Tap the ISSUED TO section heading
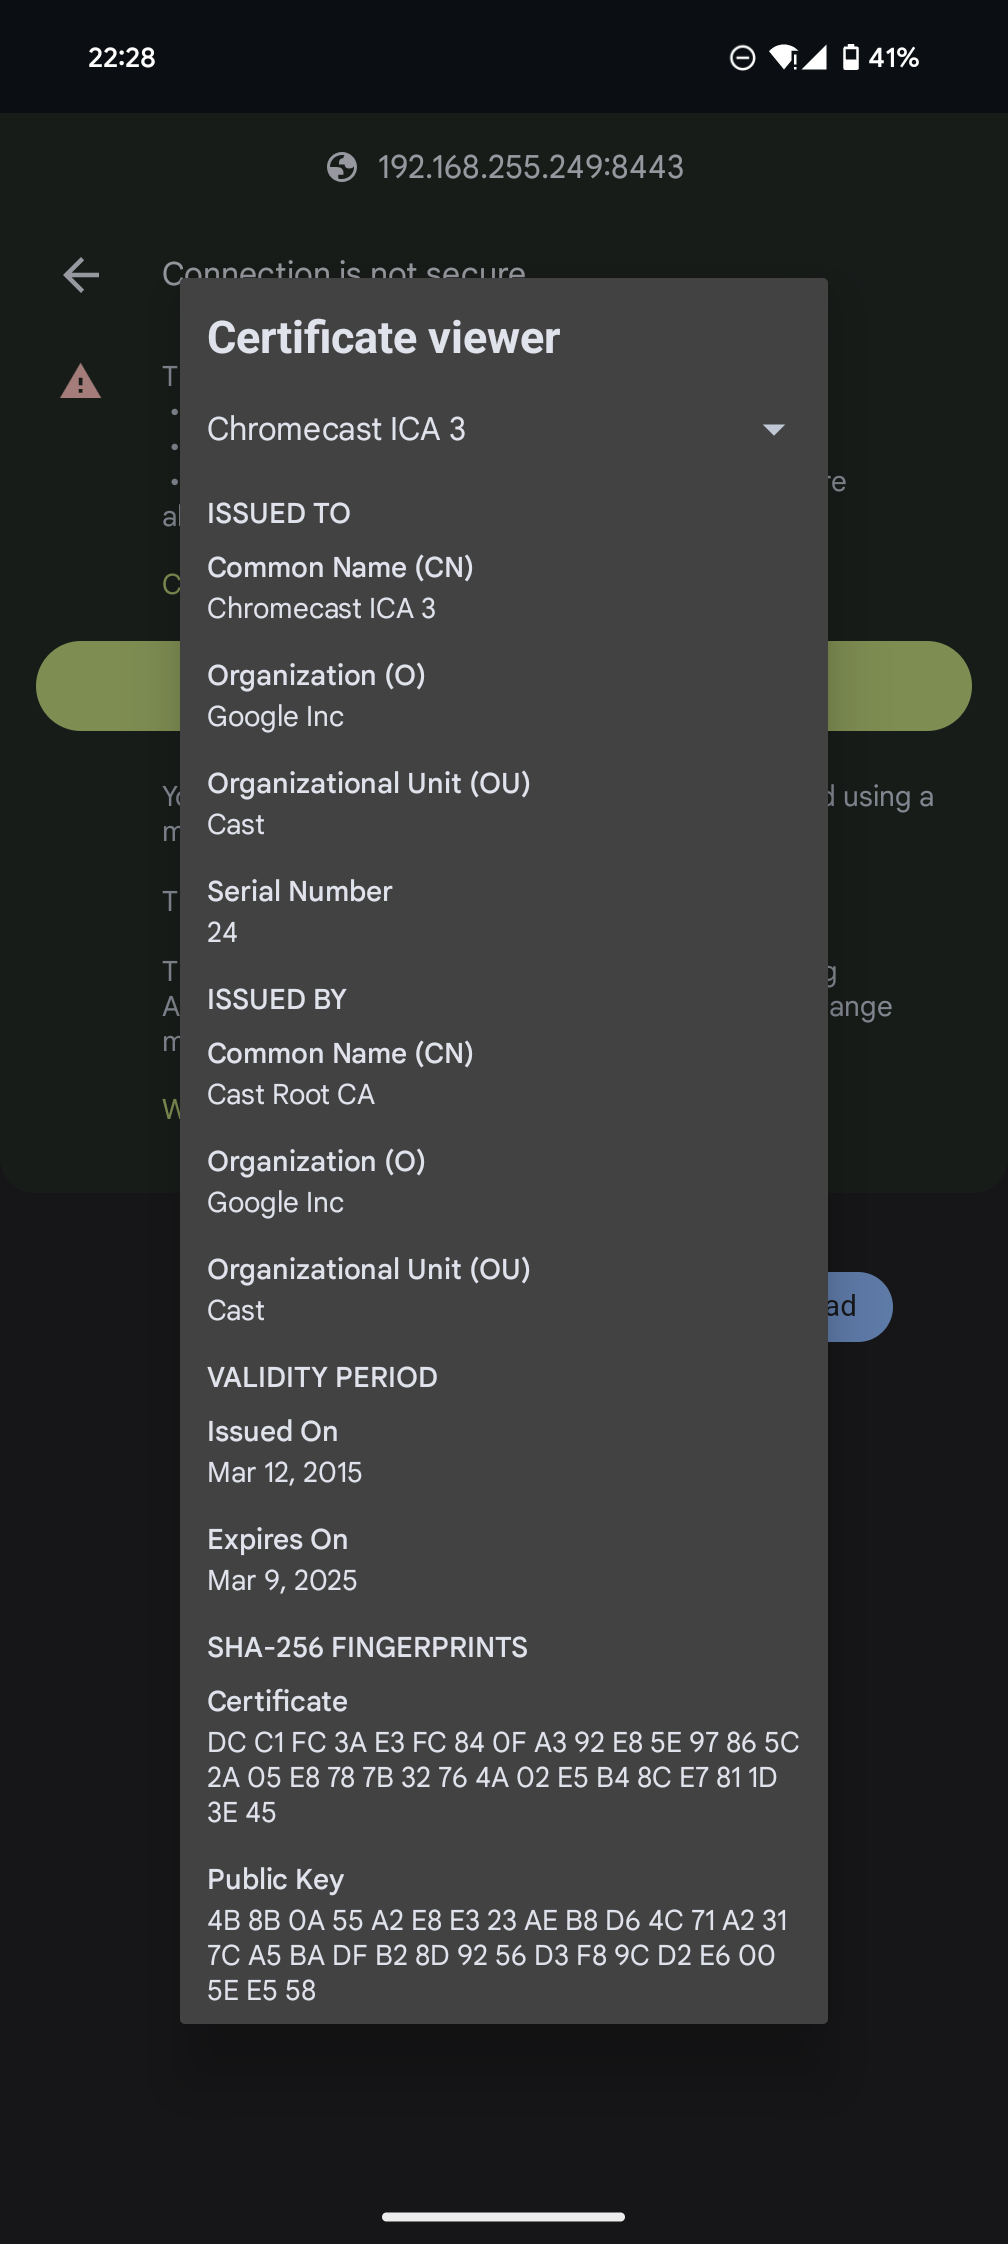1008x2244 pixels. tap(279, 513)
